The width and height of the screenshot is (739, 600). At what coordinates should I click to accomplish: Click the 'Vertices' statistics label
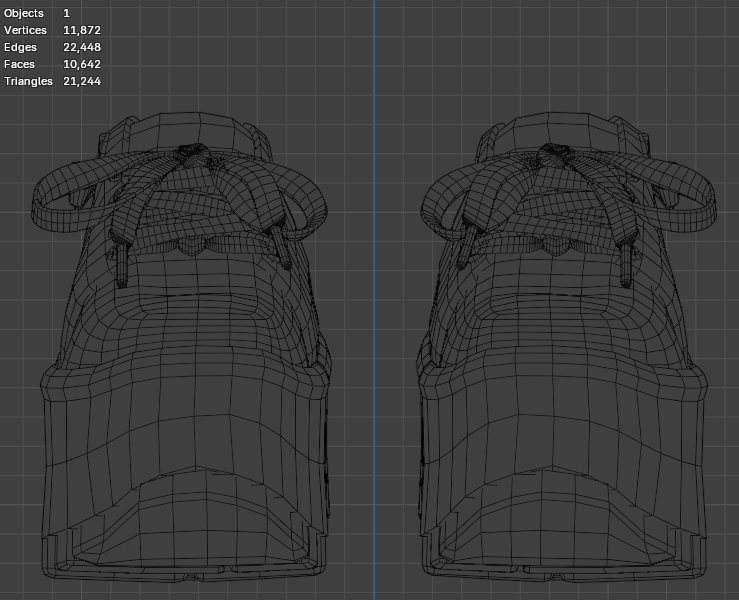point(25,30)
